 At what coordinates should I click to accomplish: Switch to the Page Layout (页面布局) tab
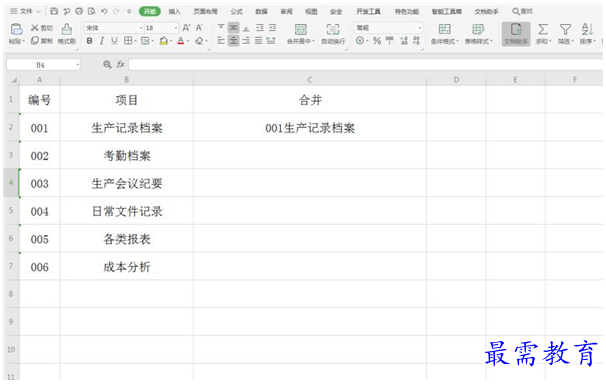click(205, 12)
